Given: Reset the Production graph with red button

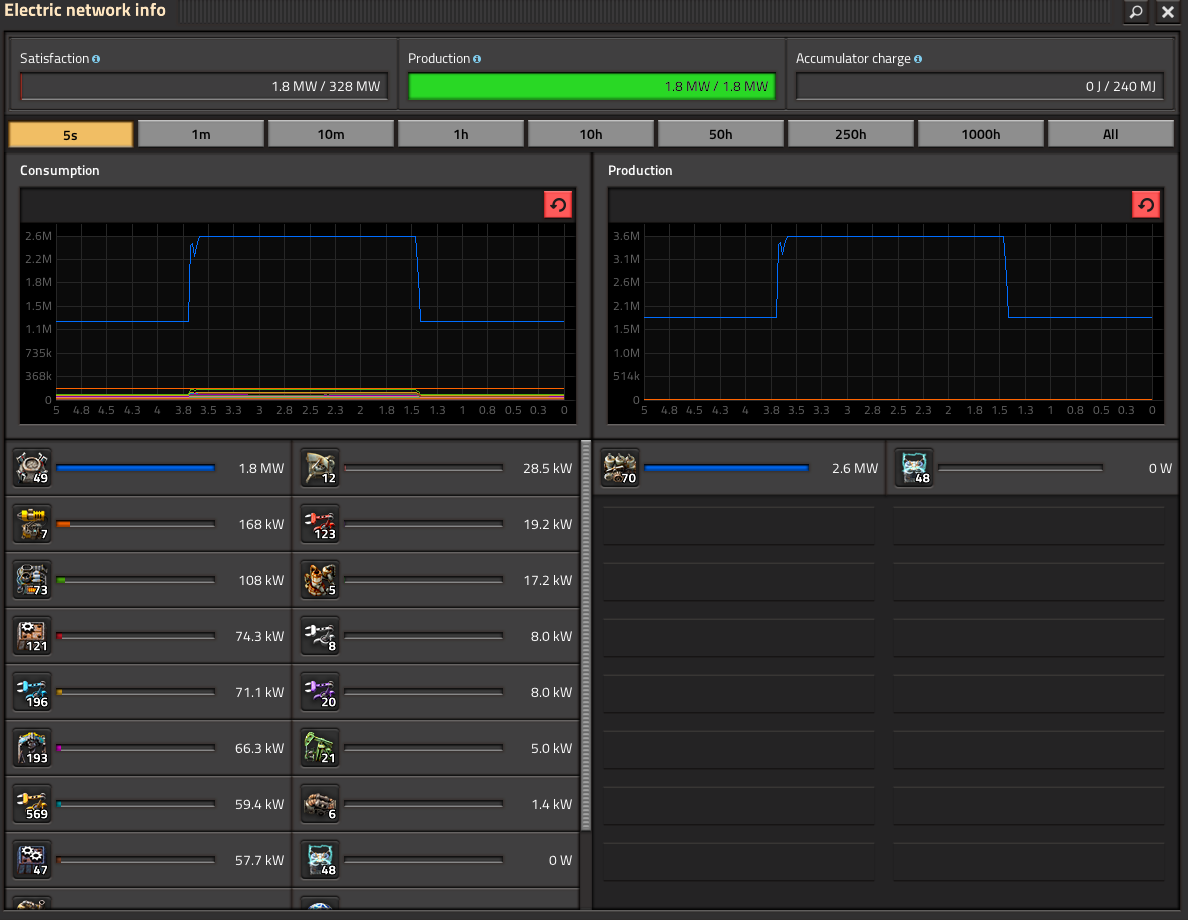Looking at the screenshot, I should coord(1146,205).
